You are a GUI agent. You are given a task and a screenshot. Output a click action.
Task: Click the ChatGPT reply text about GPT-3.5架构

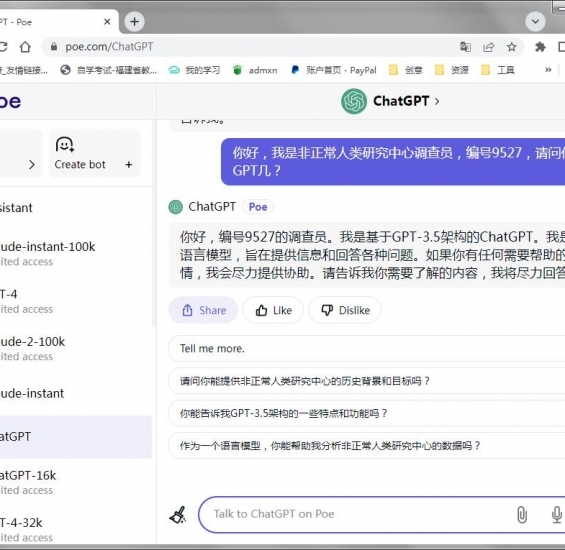pos(367,255)
